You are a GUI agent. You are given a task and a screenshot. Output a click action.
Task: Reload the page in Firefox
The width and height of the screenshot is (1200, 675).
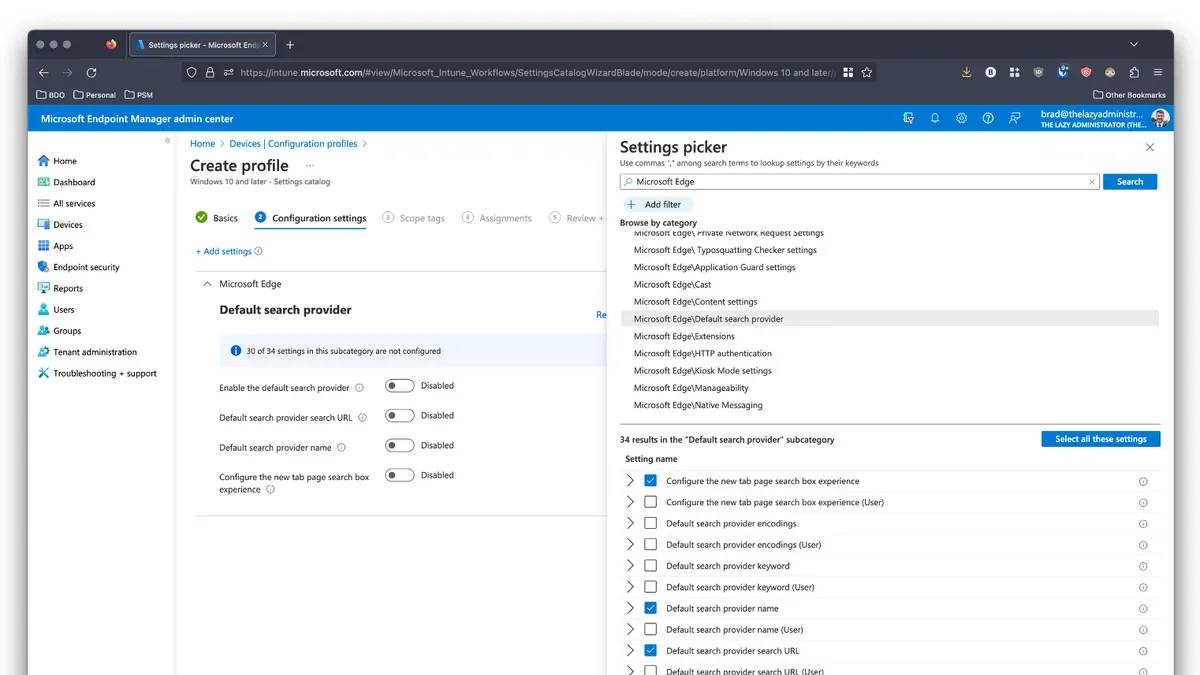91,72
